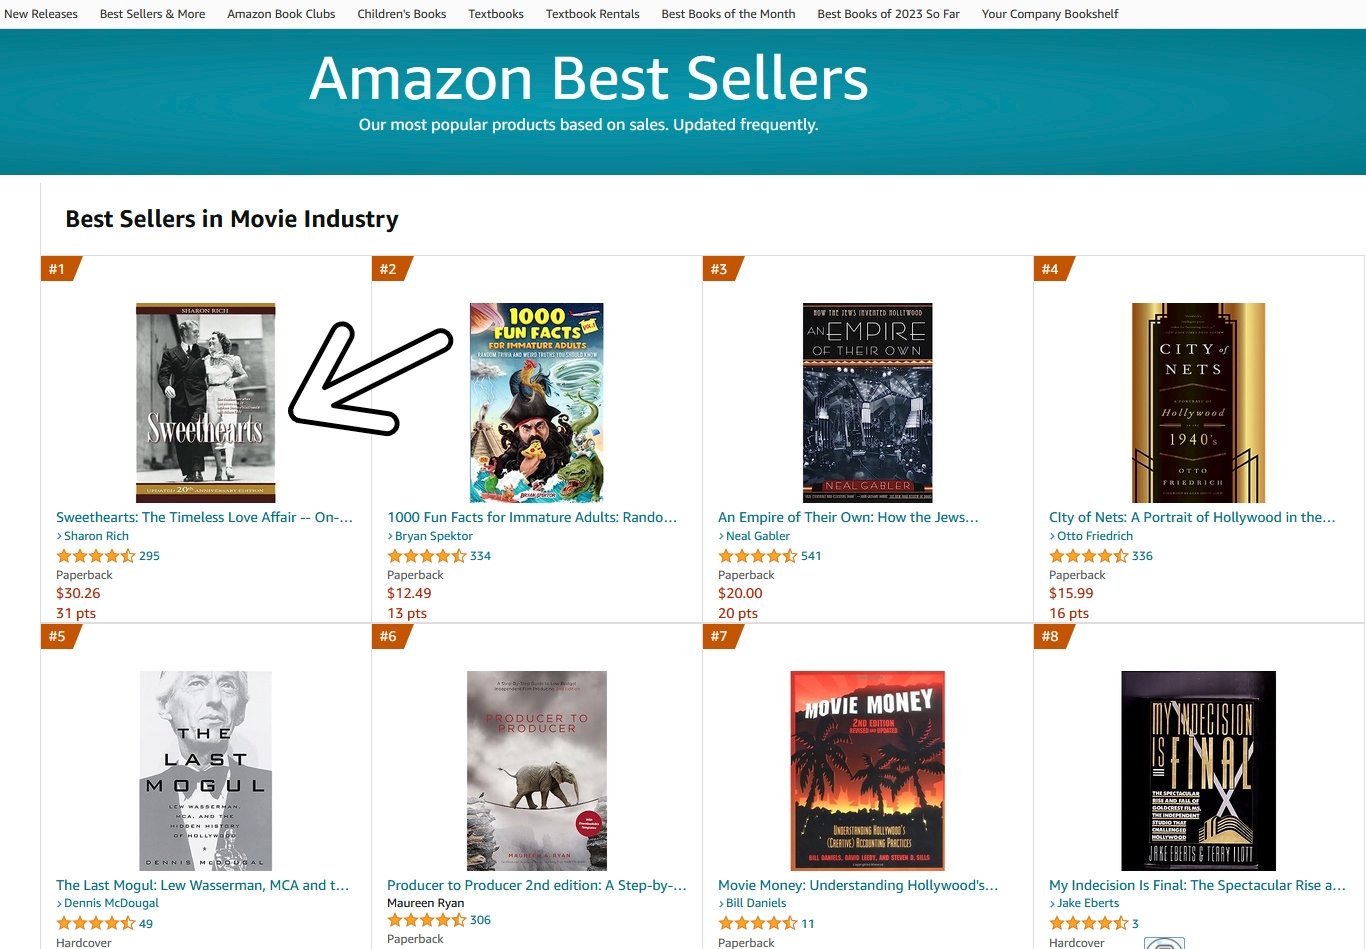
Task: Open the $30.26 price link for Sweethearts
Action: click(x=78, y=593)
